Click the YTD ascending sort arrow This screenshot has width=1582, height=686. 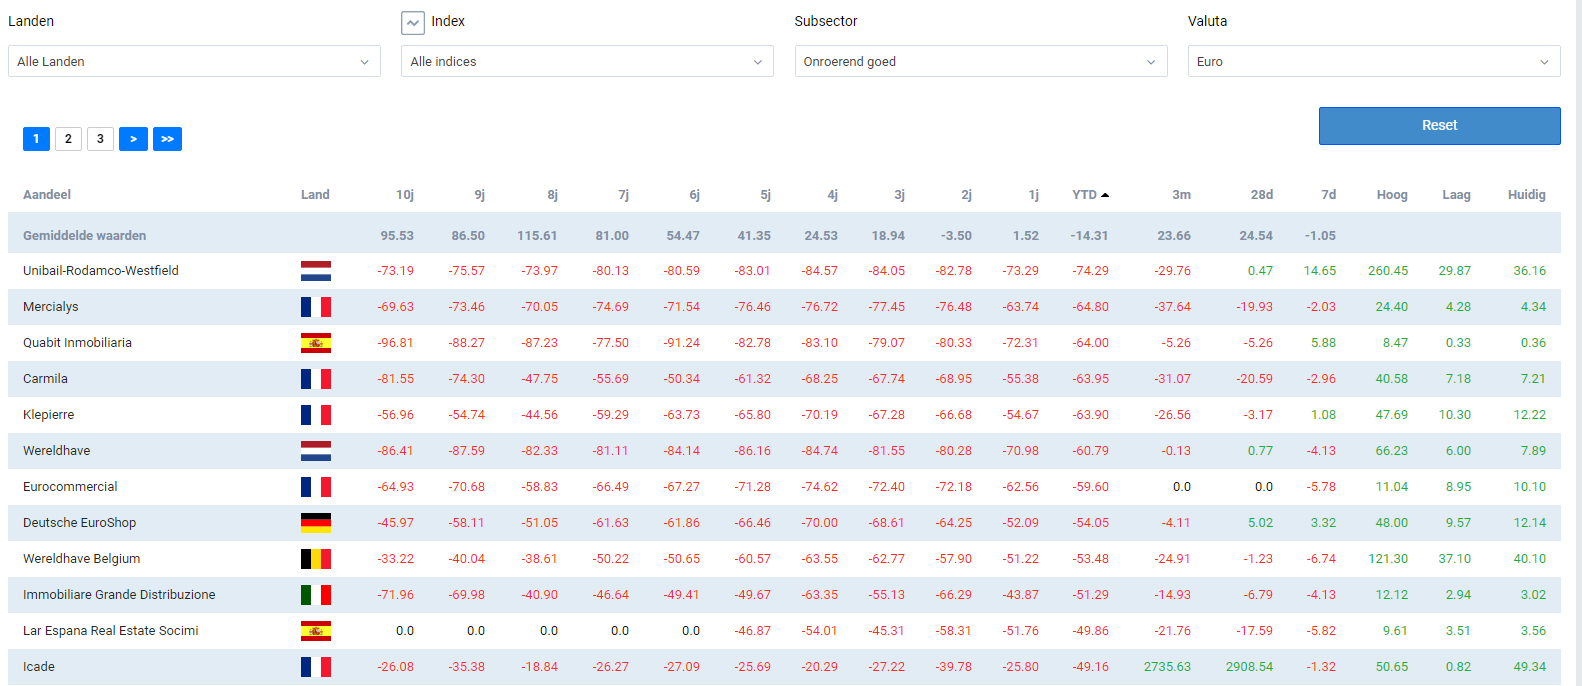[x=1105, y=195]
